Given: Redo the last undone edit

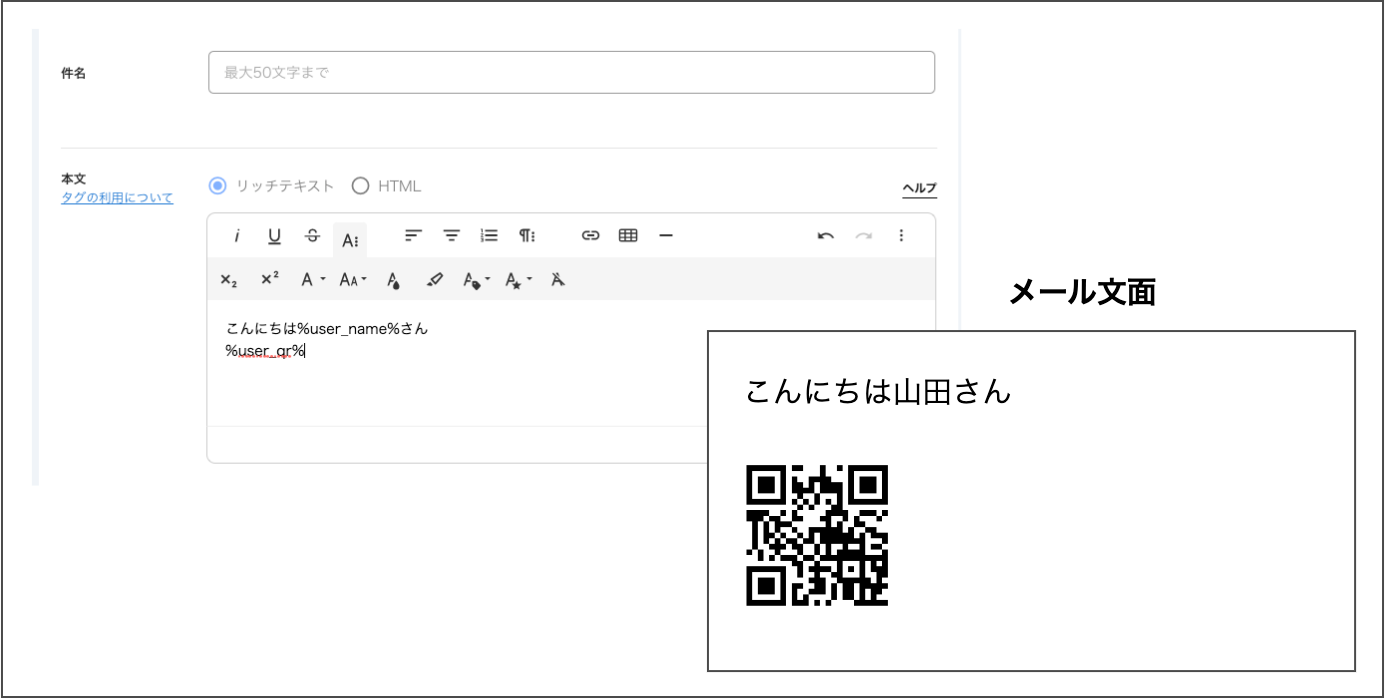Looking at the screenshot, I should point(864,236).
